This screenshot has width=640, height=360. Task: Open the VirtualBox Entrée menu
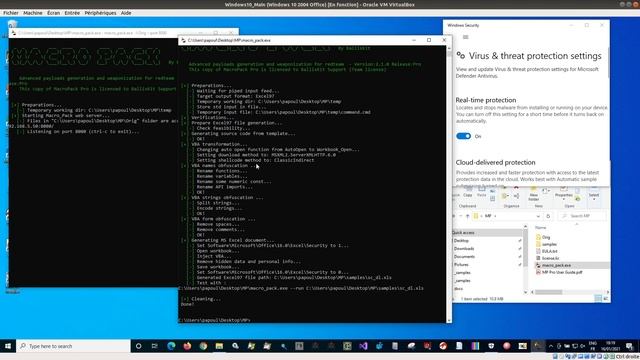(x=72, y=13)
